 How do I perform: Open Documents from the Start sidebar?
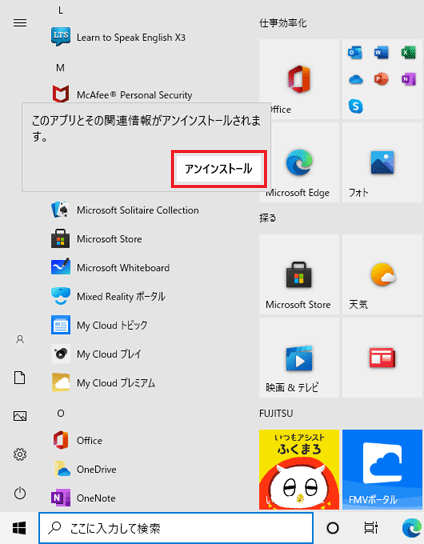pos(20,377)
